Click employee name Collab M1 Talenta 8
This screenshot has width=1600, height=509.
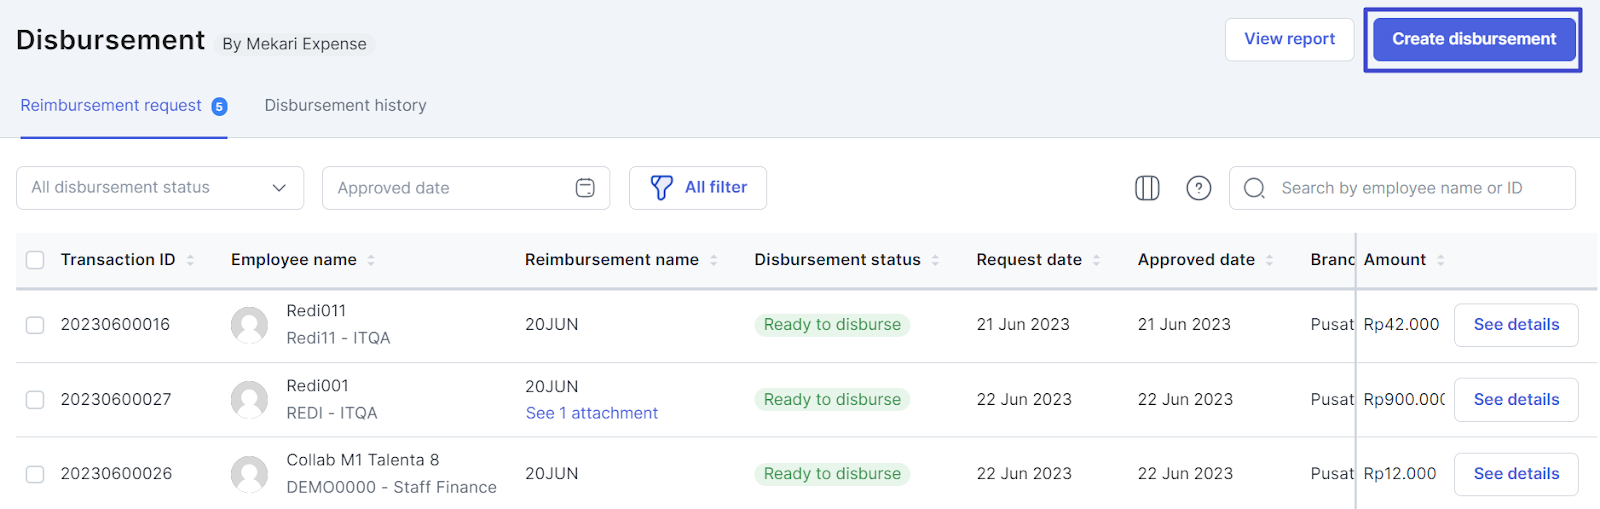click(x=363, y=460)
